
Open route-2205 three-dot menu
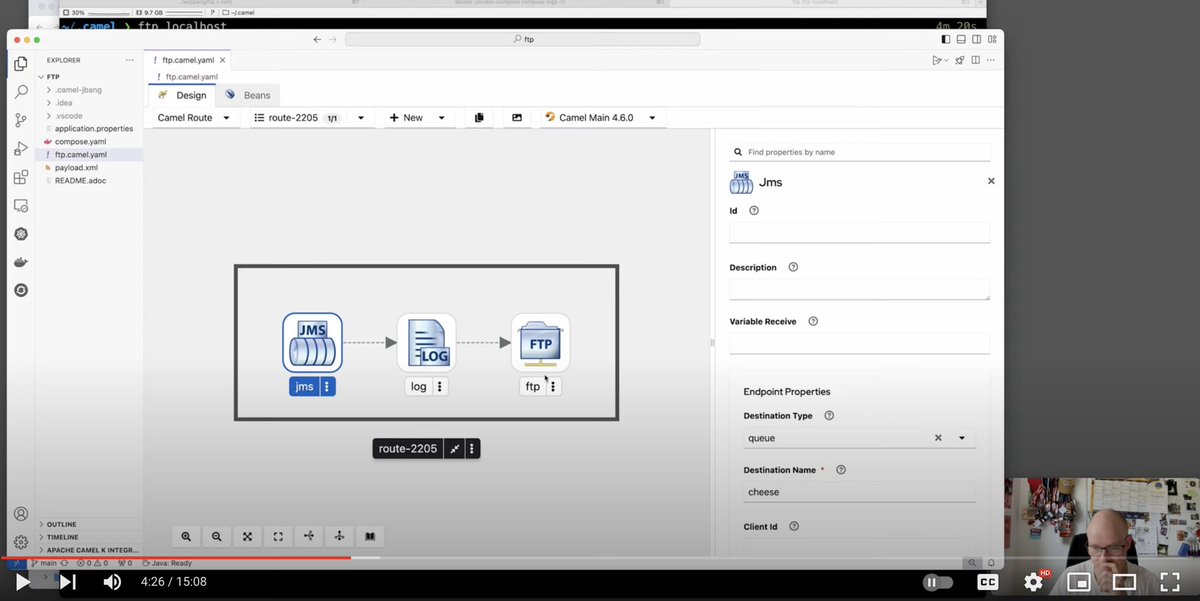click(x=472, y=449)
